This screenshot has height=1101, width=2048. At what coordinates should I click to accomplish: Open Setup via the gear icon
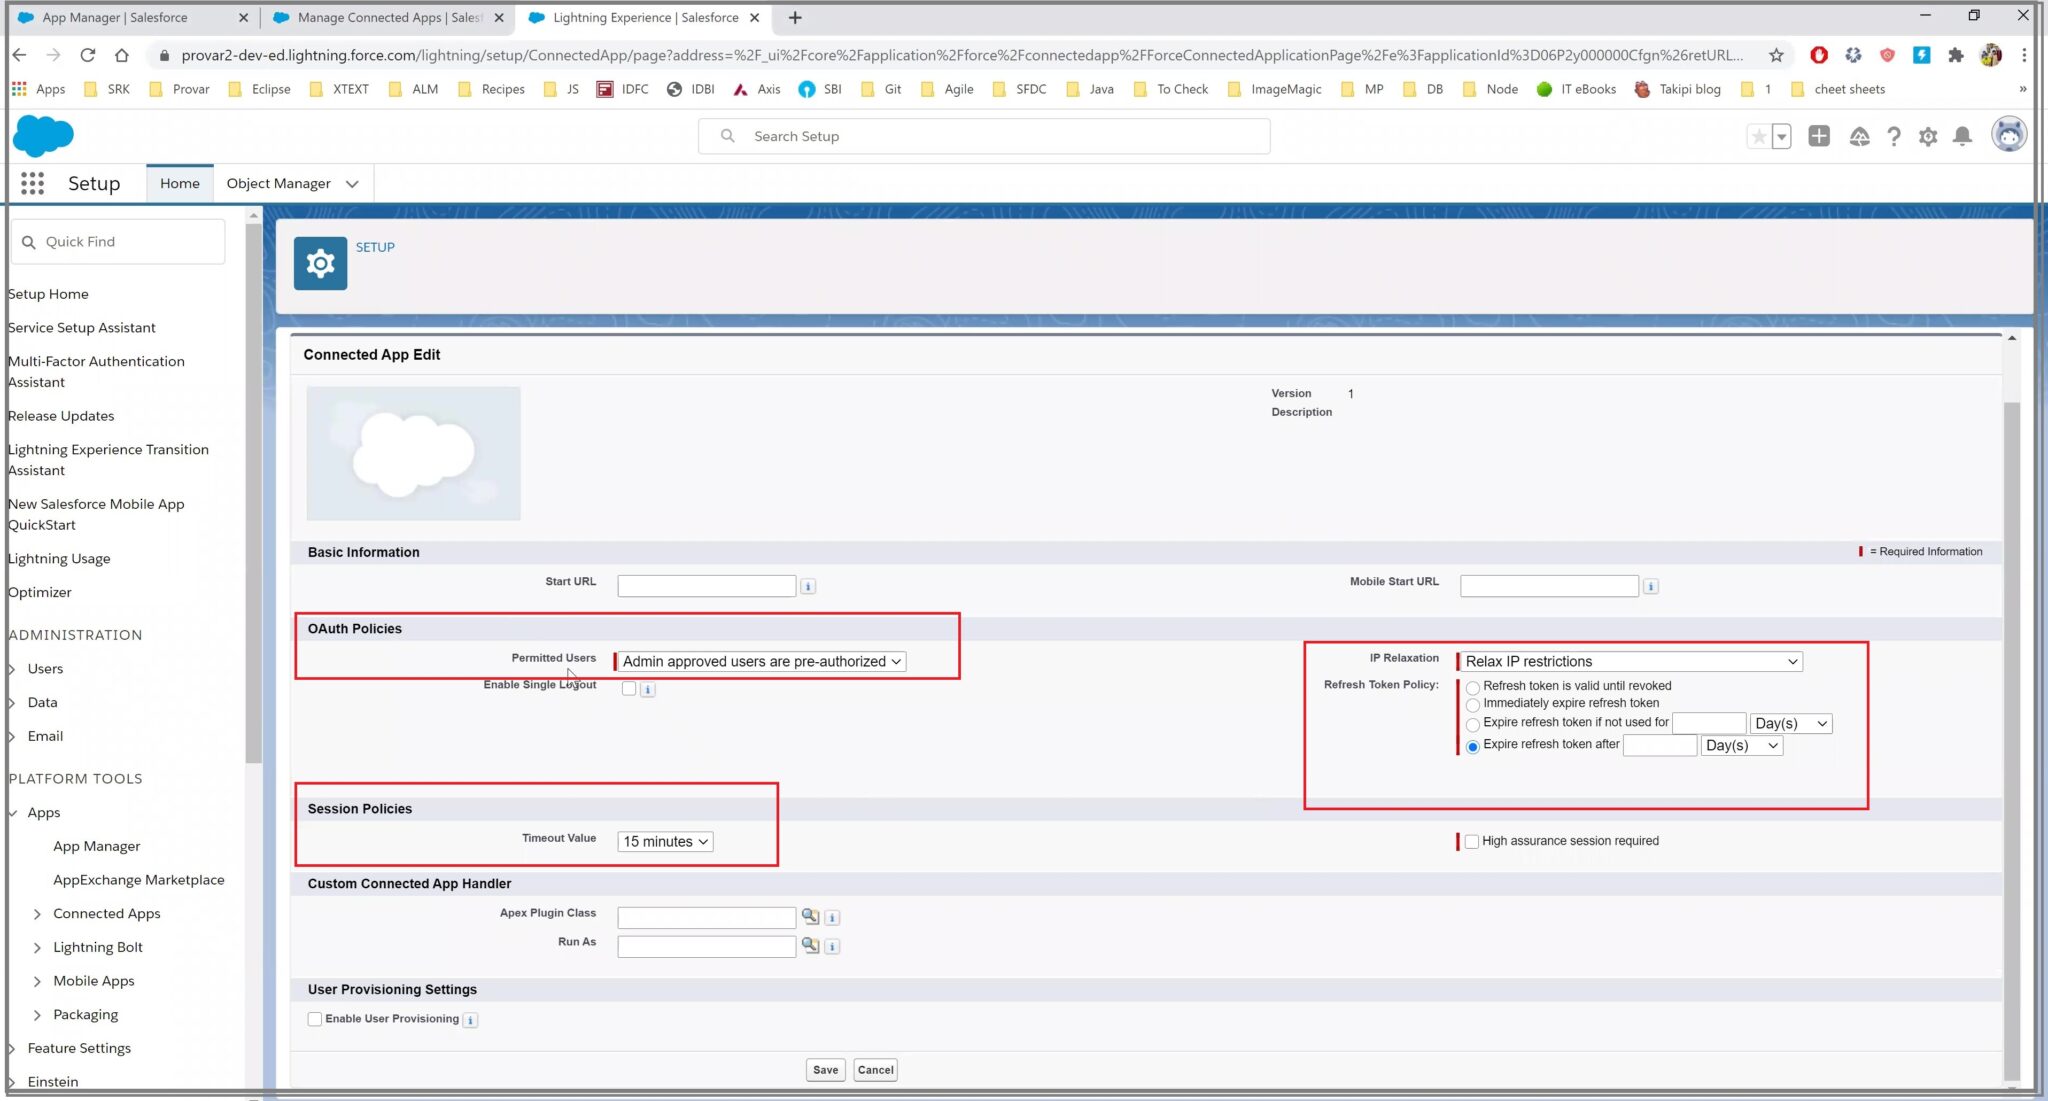click(x=1927, y=136)
